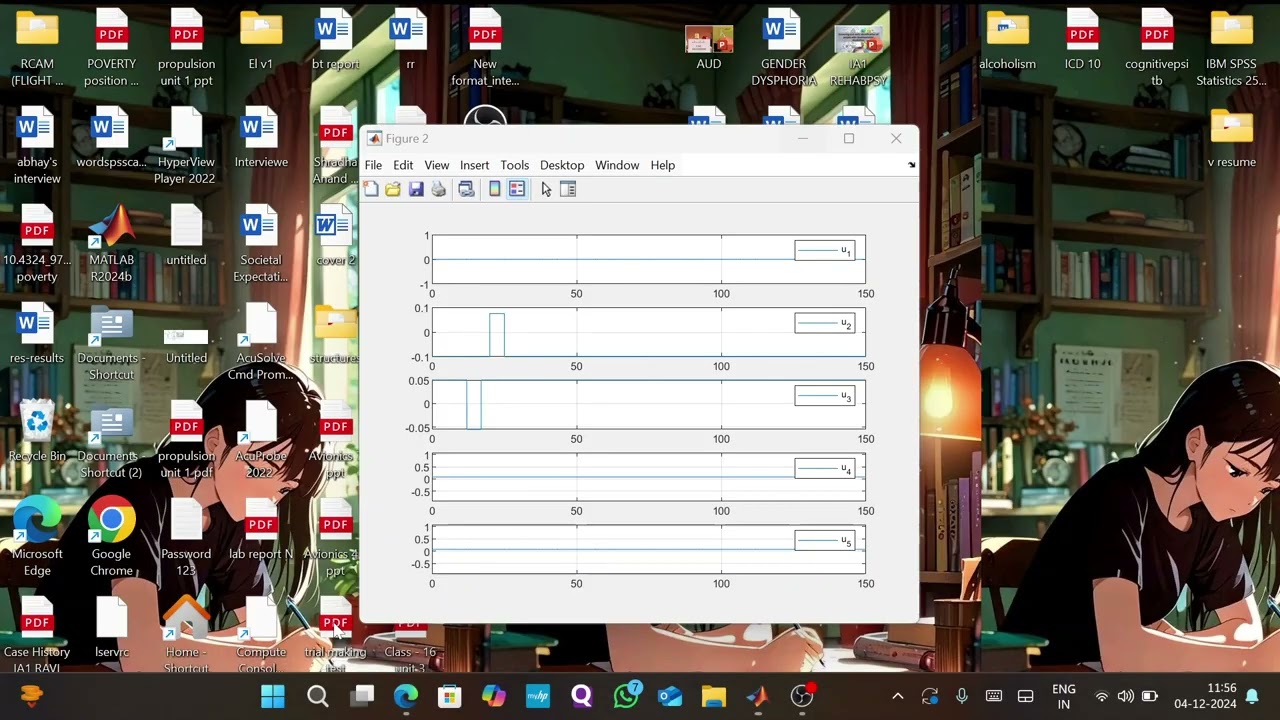The height and width of the screenshot is (720, 1280).
Task: Open the notification bell in the taskbar
Action: pyautogui.click(x=1252, y=696)
